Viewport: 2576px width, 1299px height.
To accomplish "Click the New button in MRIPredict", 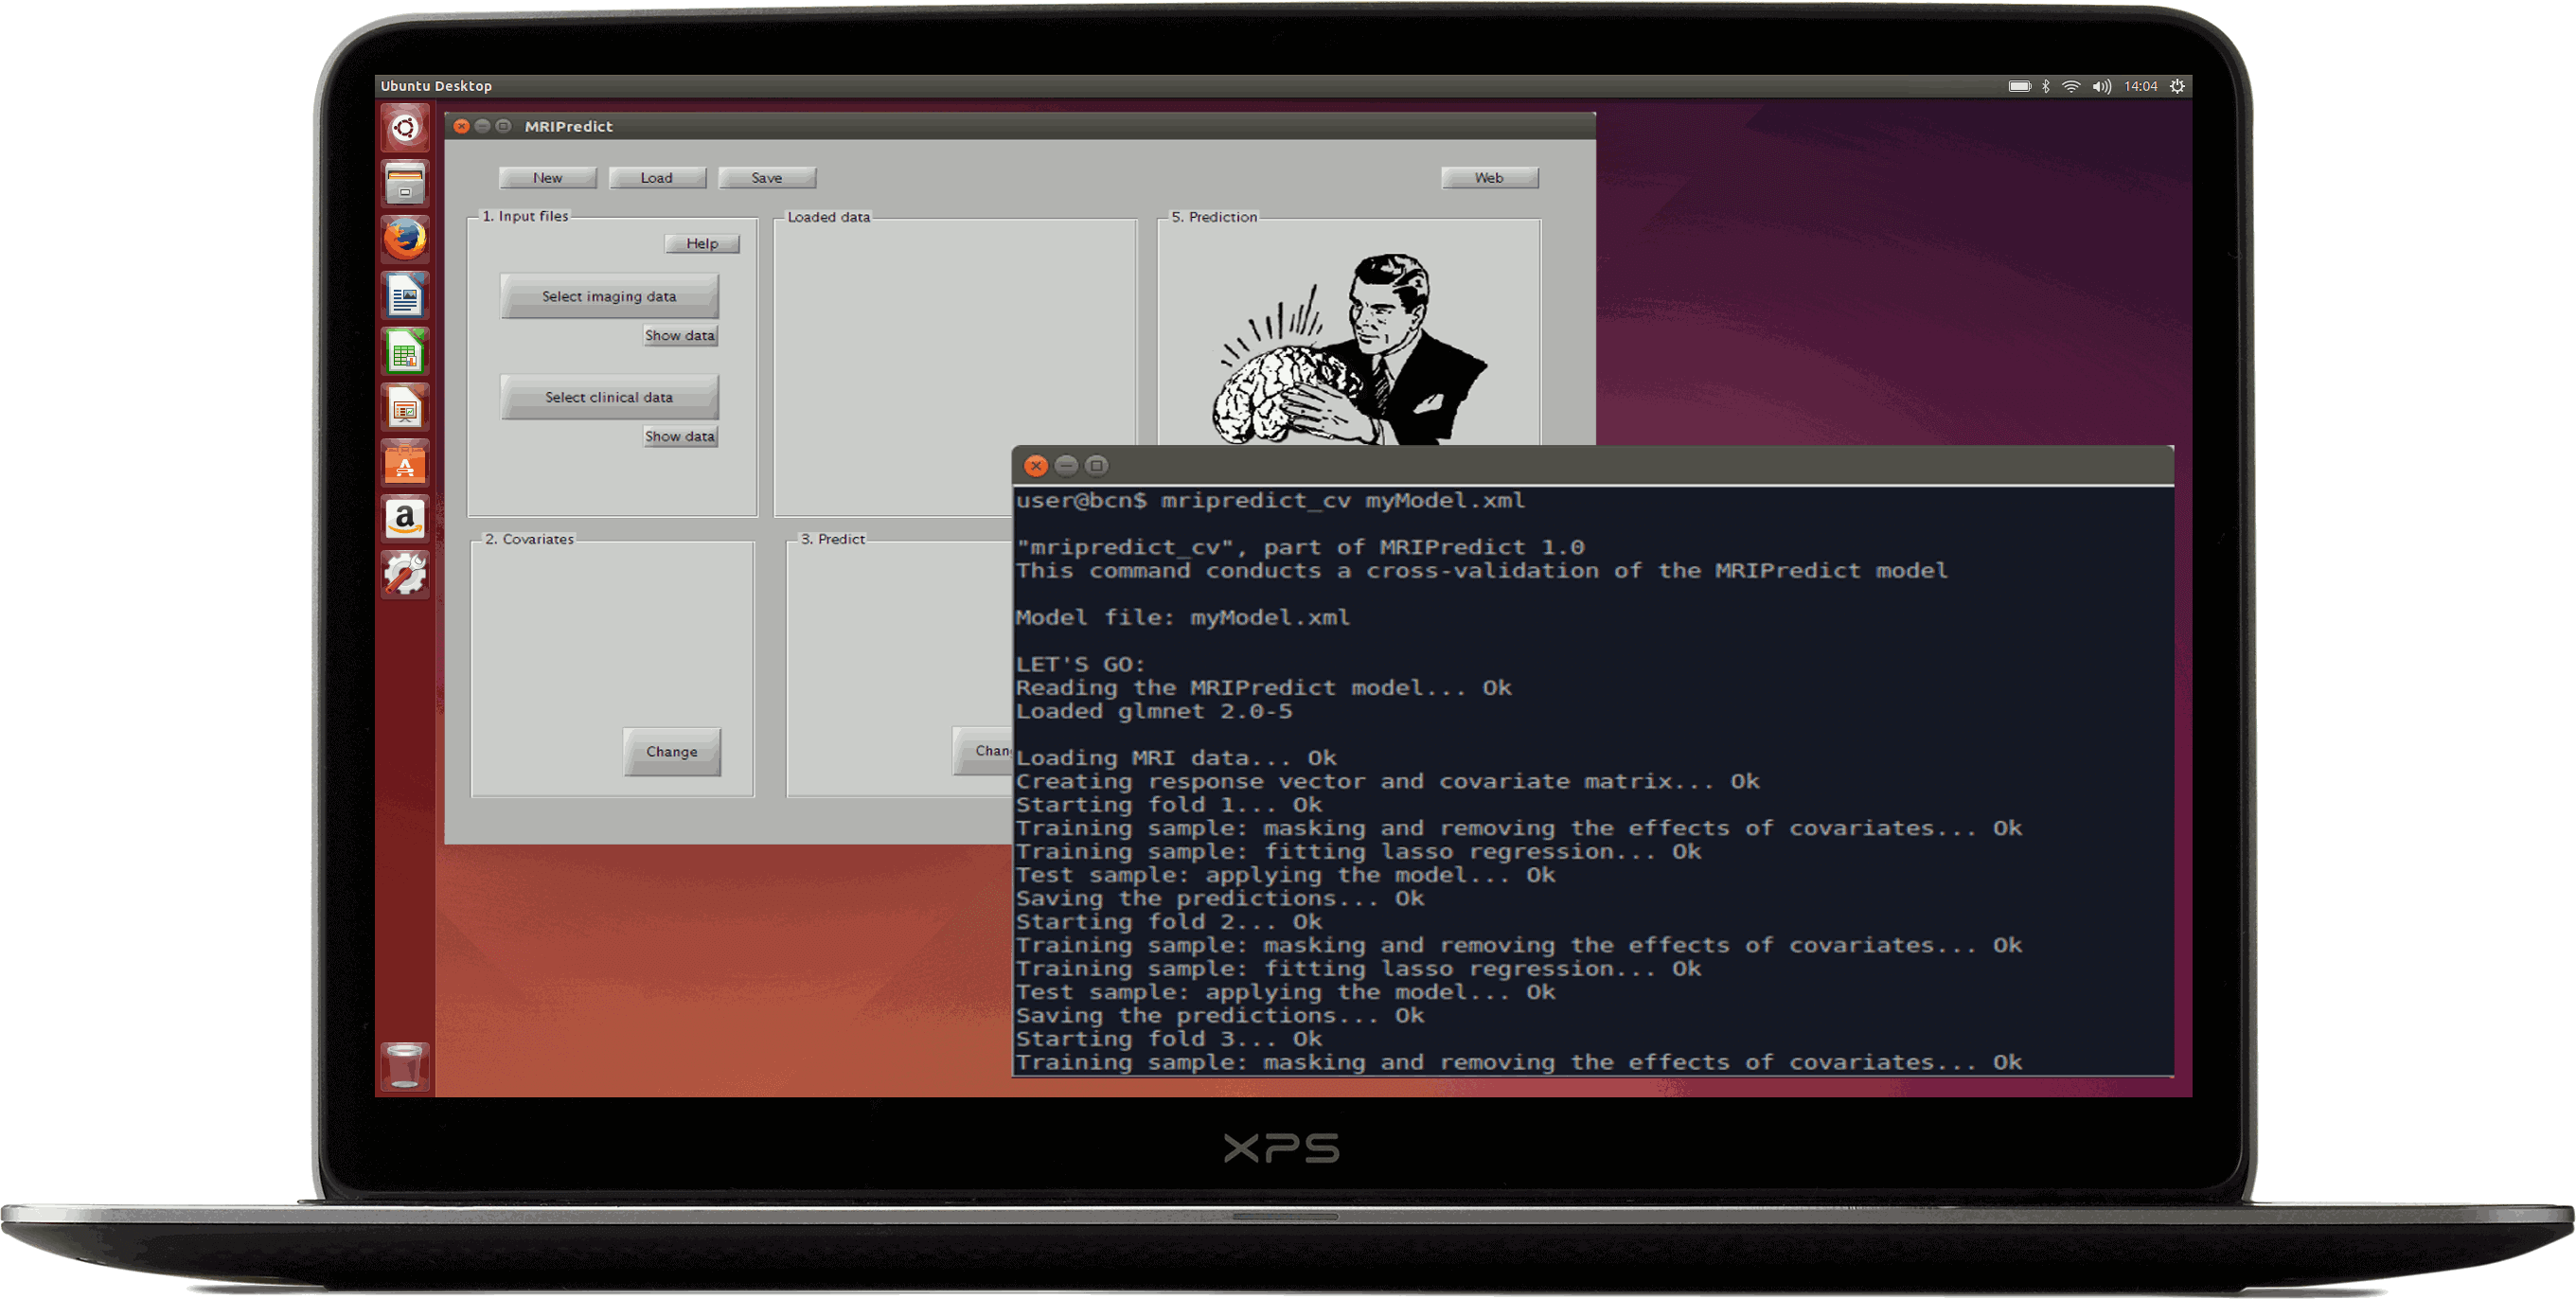I will (x=547, y=178).
